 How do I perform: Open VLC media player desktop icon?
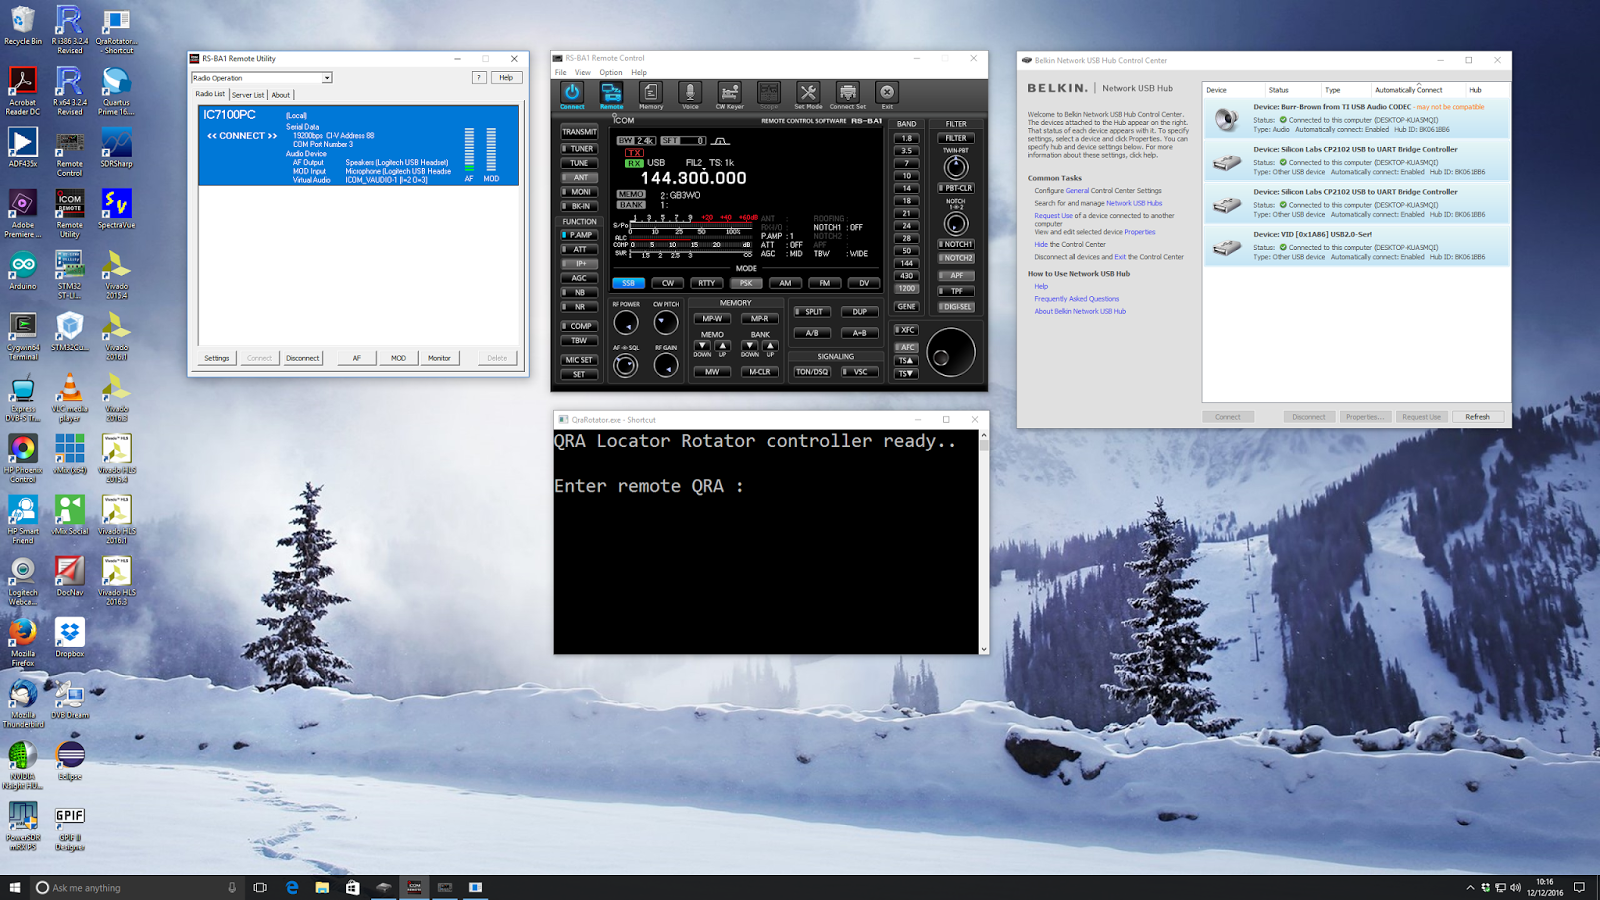tap(69, 398)
